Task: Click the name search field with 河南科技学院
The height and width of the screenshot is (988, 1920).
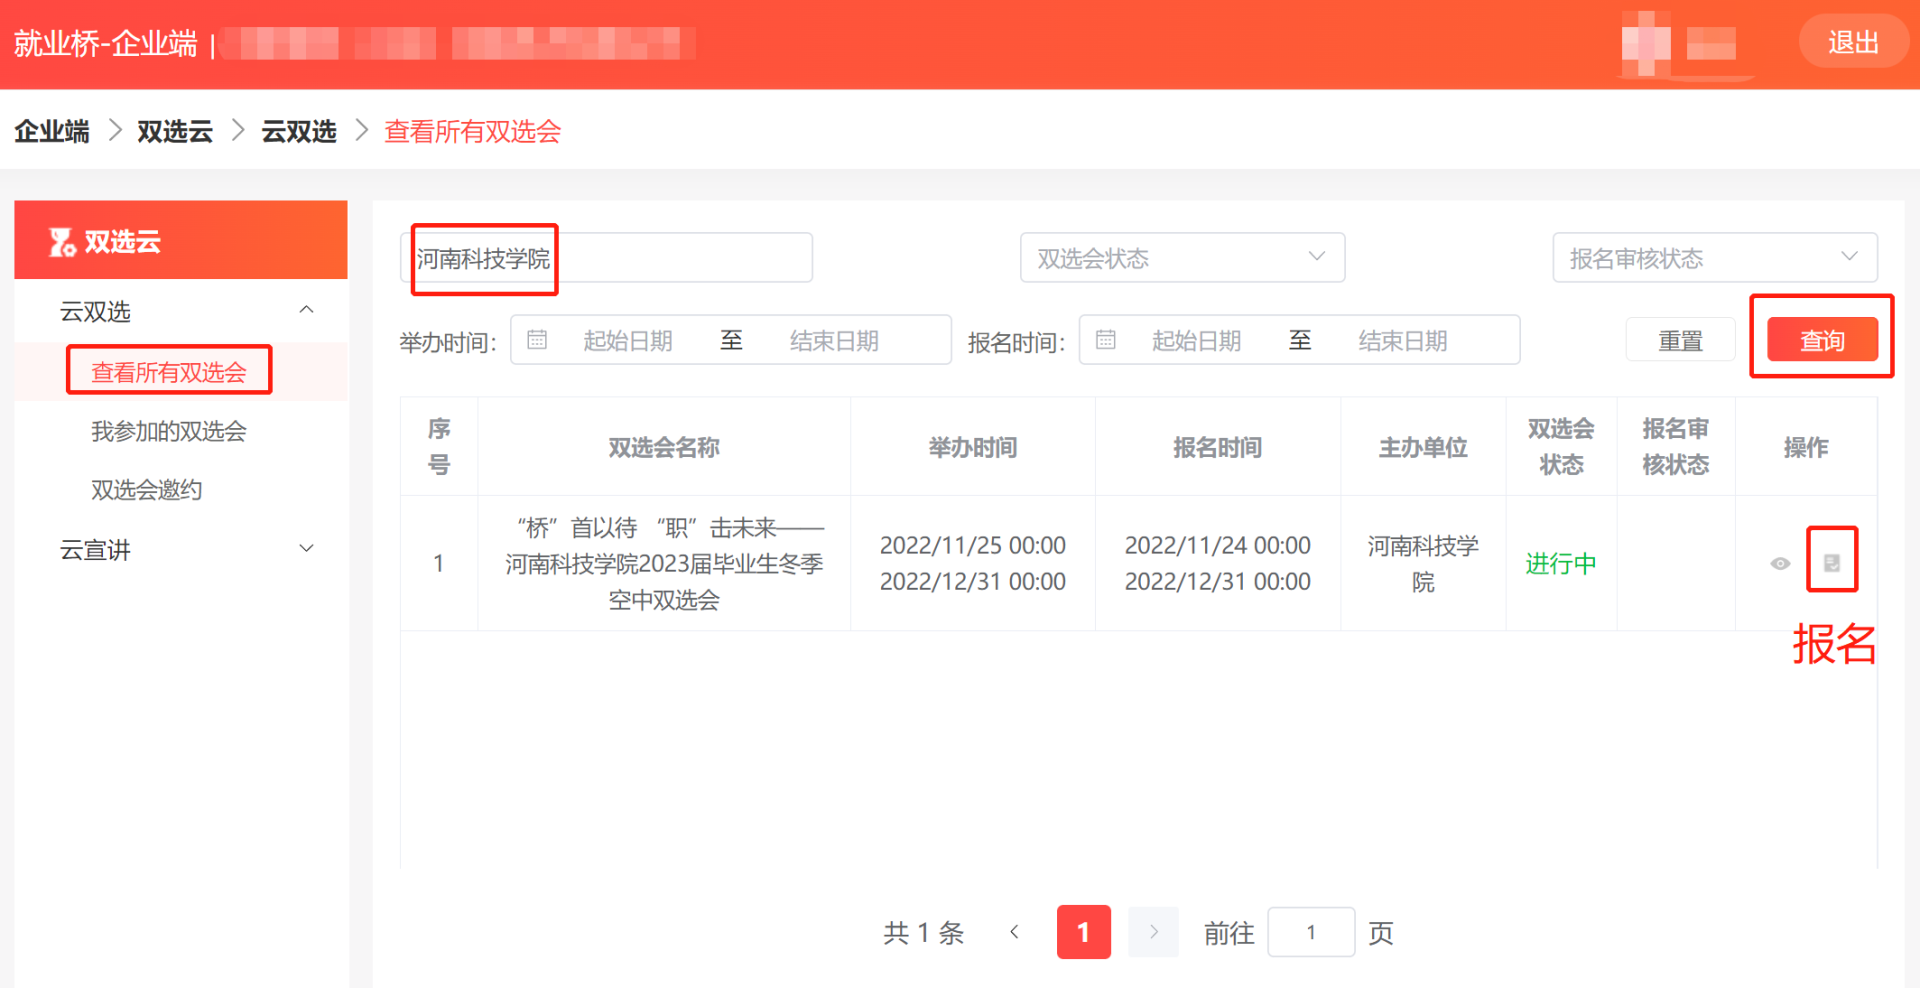Action: [x=607, y=258]
